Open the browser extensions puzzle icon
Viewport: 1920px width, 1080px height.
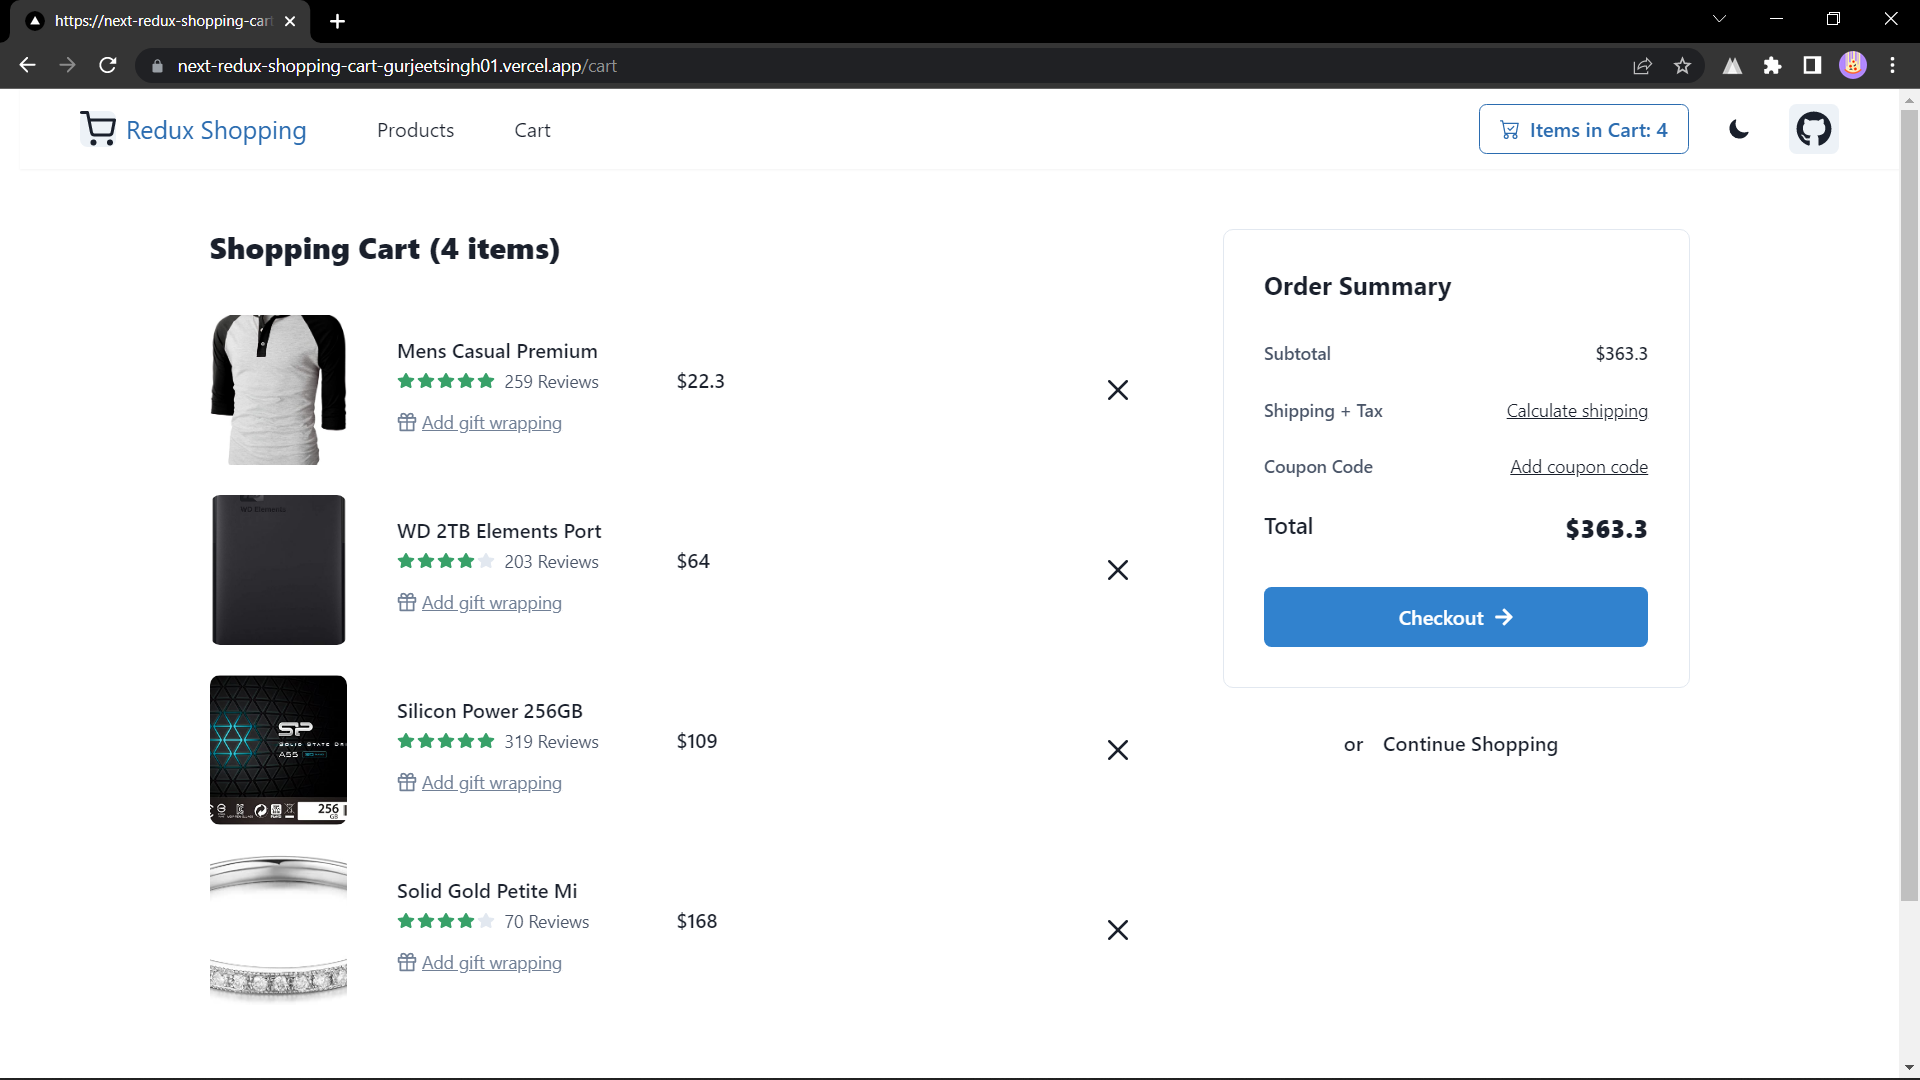(x=1773, y=65)
